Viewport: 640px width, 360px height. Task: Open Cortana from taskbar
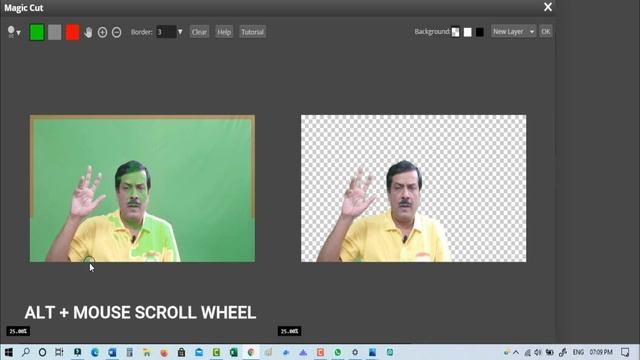point(42,352)
